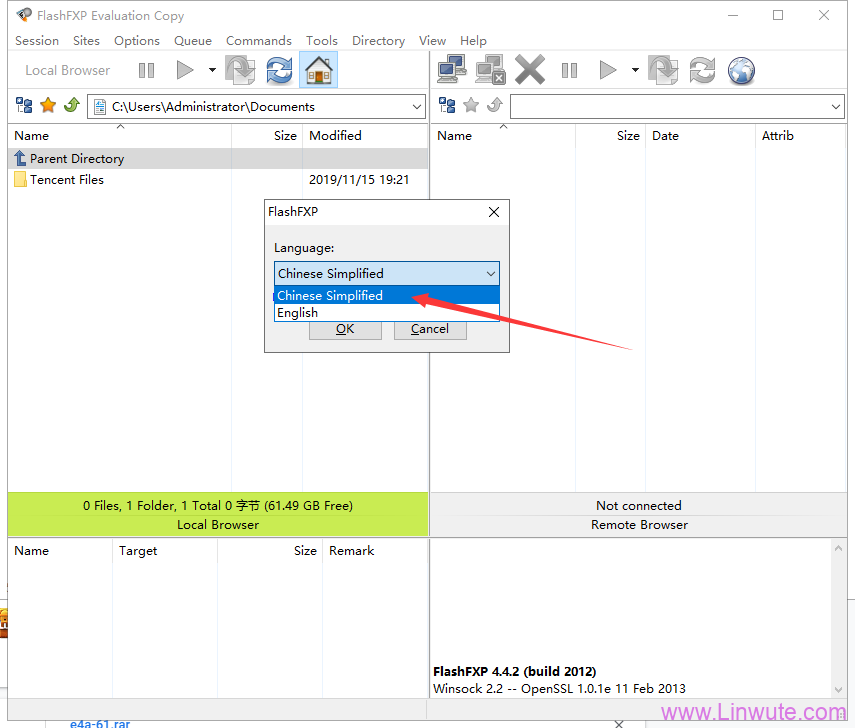
Task: Sort local files by Size column
Action: pyautogui.click(x=267, y=136)
